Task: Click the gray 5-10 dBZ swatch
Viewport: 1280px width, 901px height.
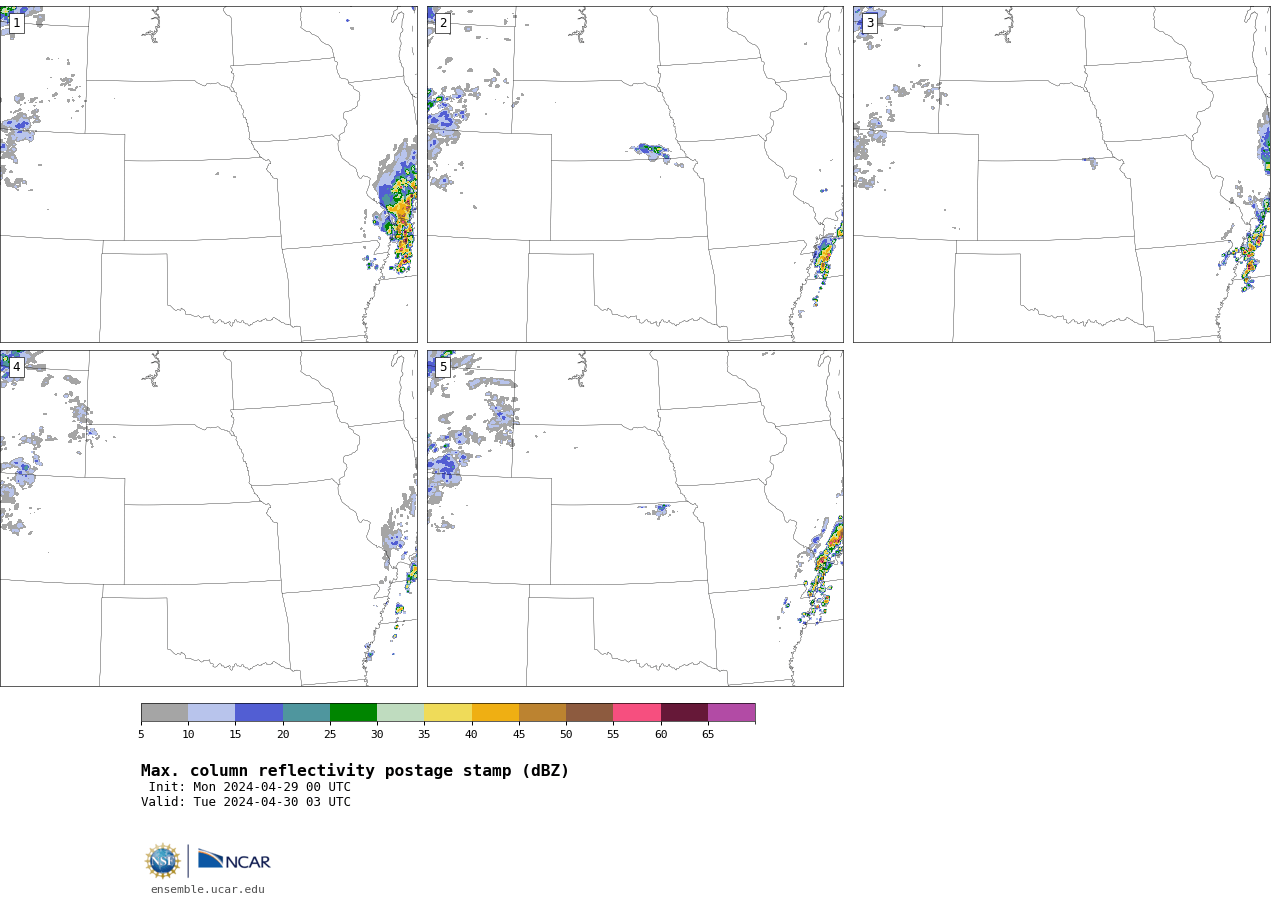Action: (x=164, y=713)
